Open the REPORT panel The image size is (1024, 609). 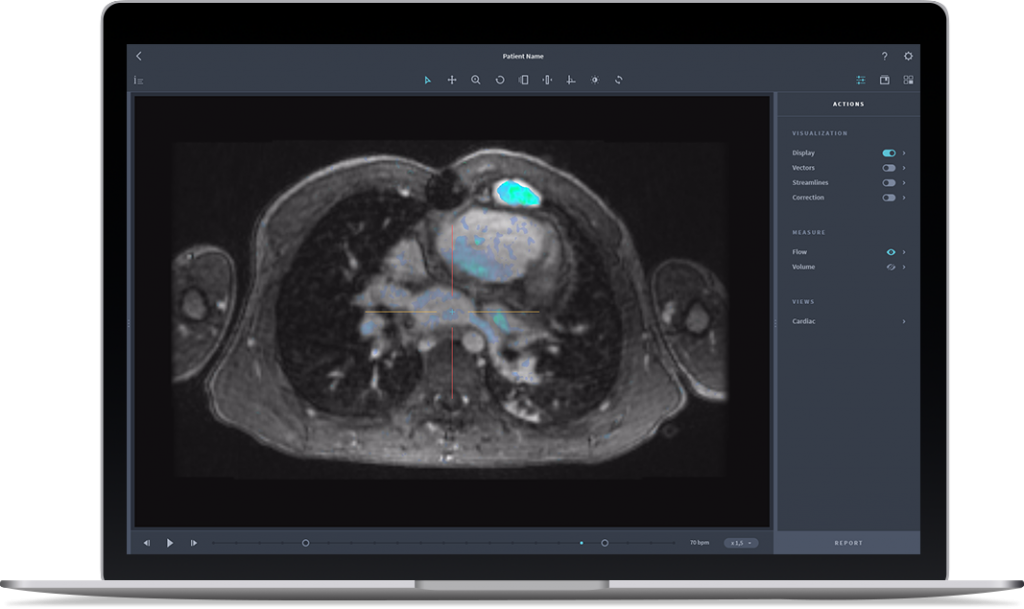(848, 542)
